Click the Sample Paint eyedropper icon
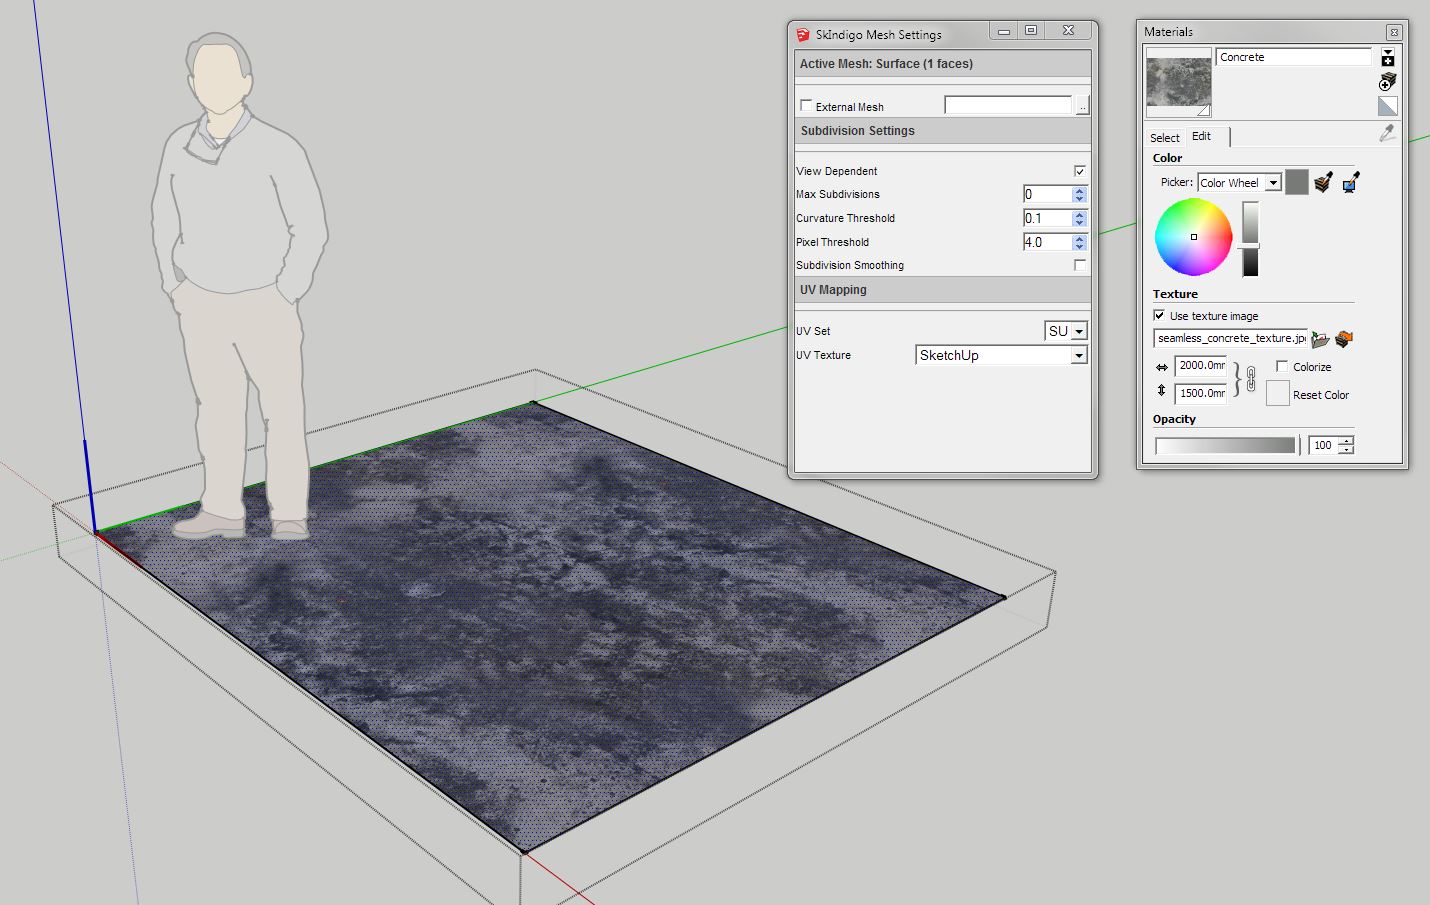The height and width of the screenshot is (905, 1430). tap(1387, 133)
